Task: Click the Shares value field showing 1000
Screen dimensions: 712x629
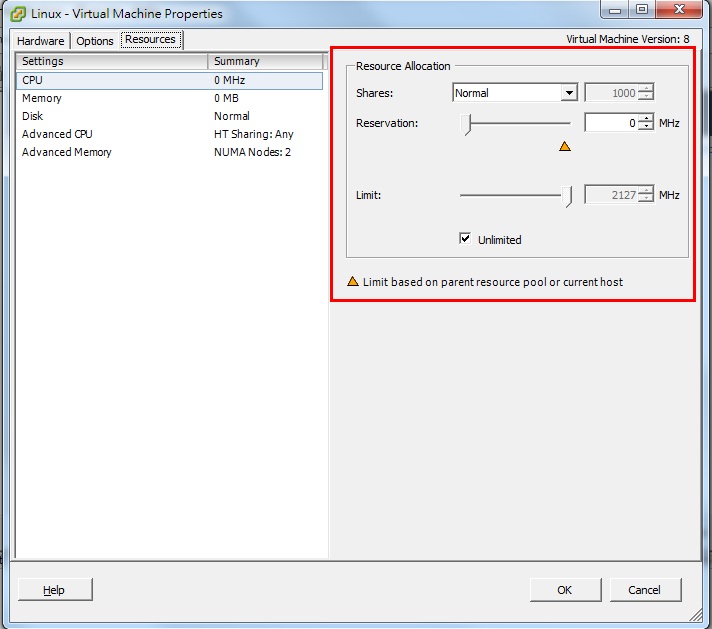Action: click(x=611, y=93)
